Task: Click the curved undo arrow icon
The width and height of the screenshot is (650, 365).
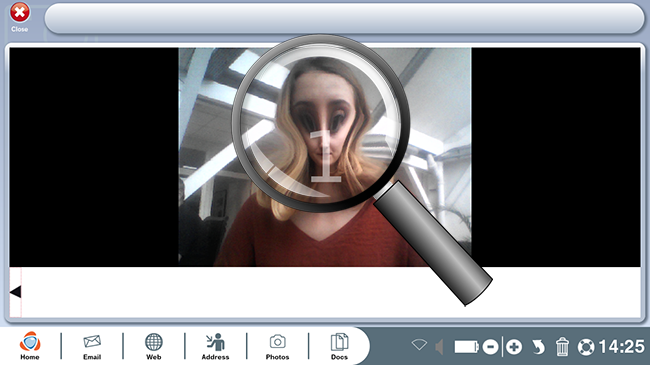Action: (x=538, y=347)
